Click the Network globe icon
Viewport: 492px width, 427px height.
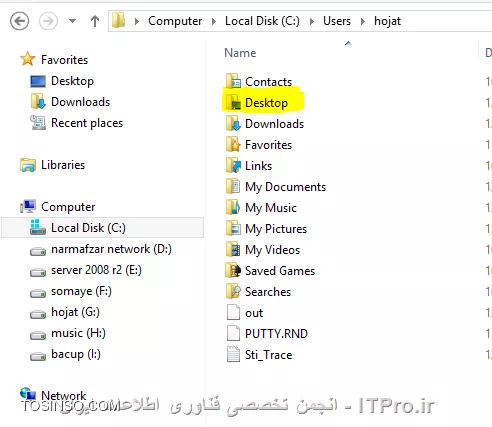[28, 394]
